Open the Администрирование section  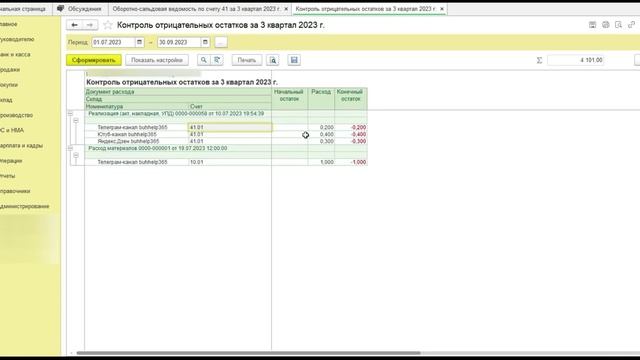[x=24, y=206]
